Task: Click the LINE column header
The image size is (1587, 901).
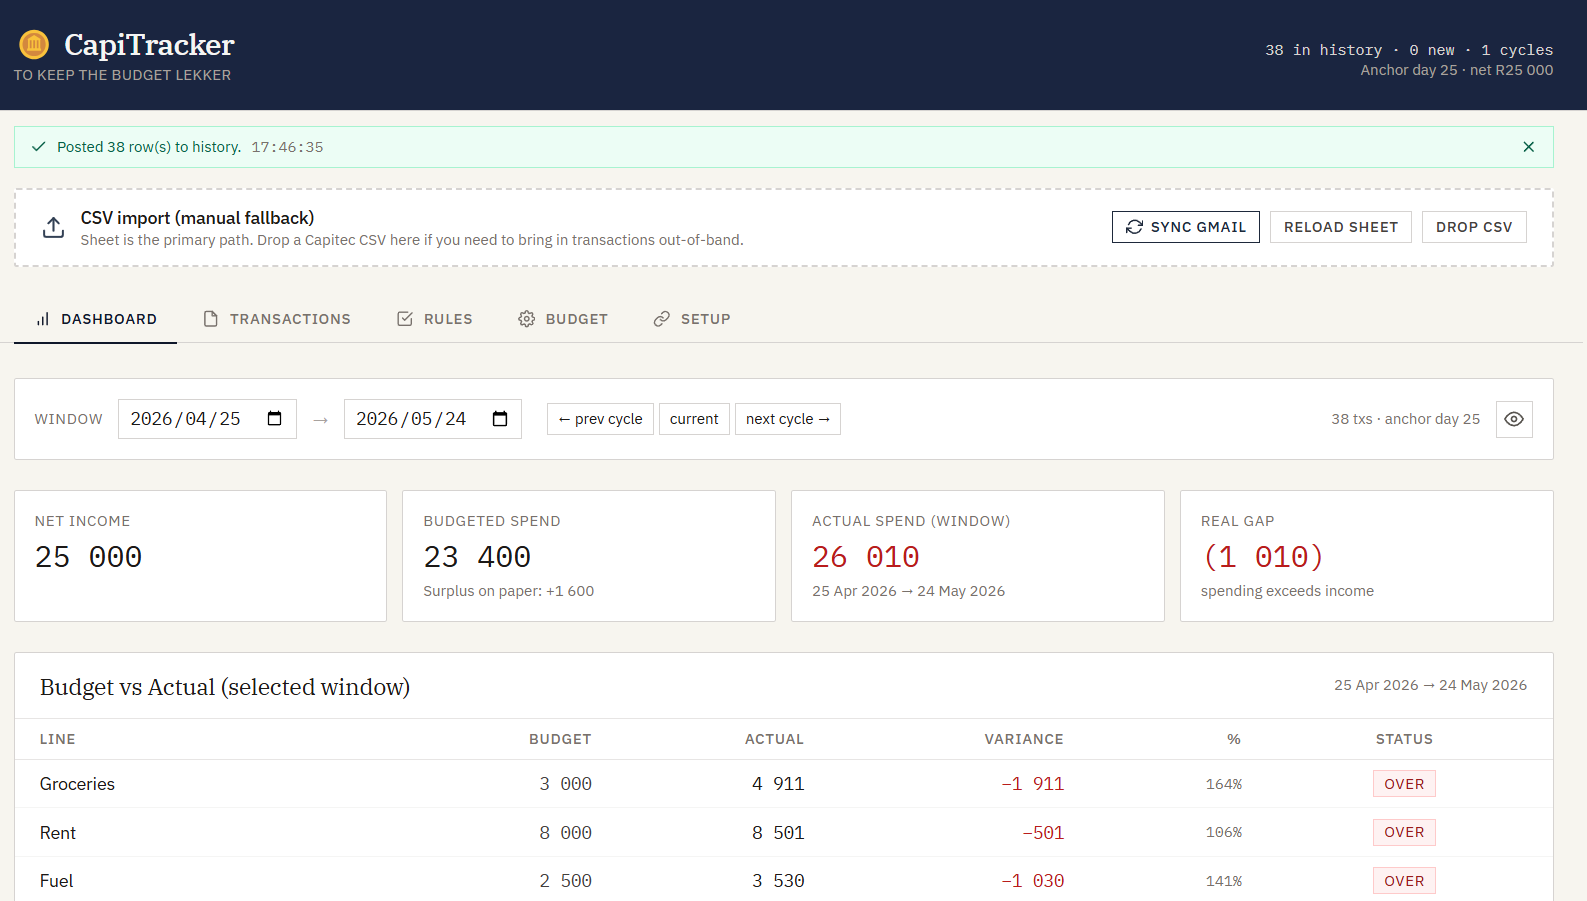Action: (x=57, y=739)
